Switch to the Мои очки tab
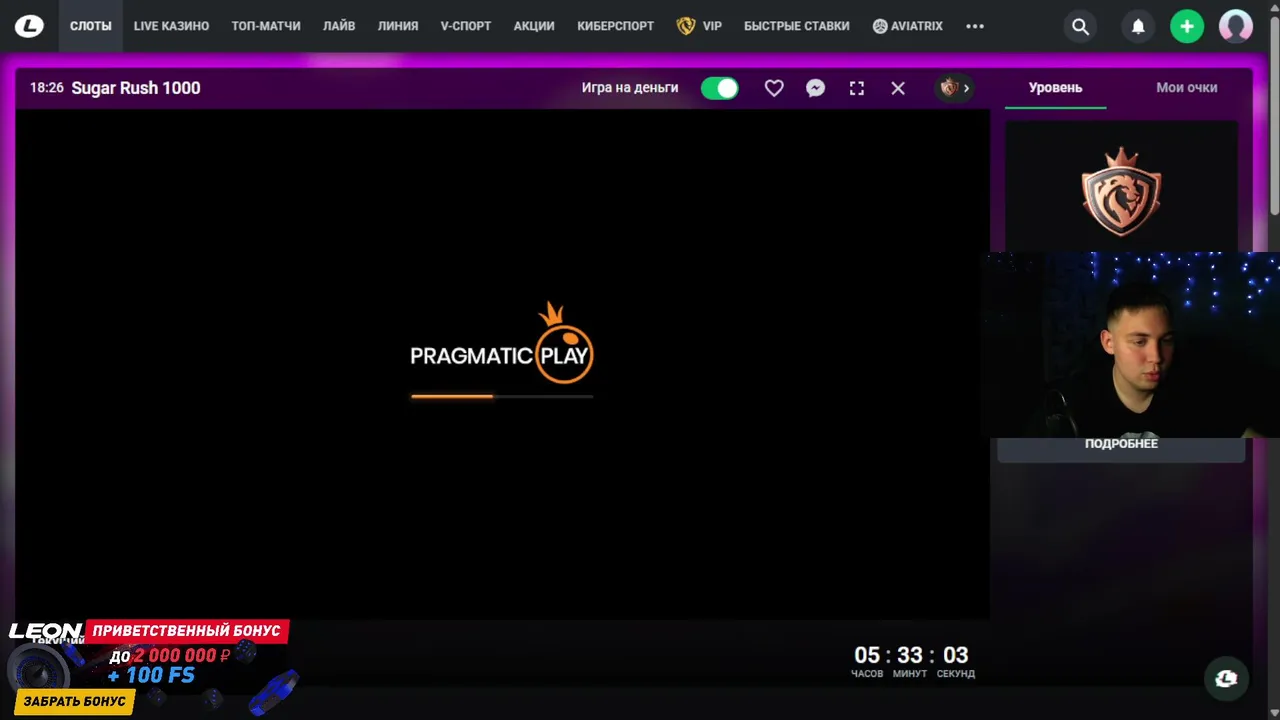The height and width of the screenshot is (720, 1280). [x=1187, y=88]
